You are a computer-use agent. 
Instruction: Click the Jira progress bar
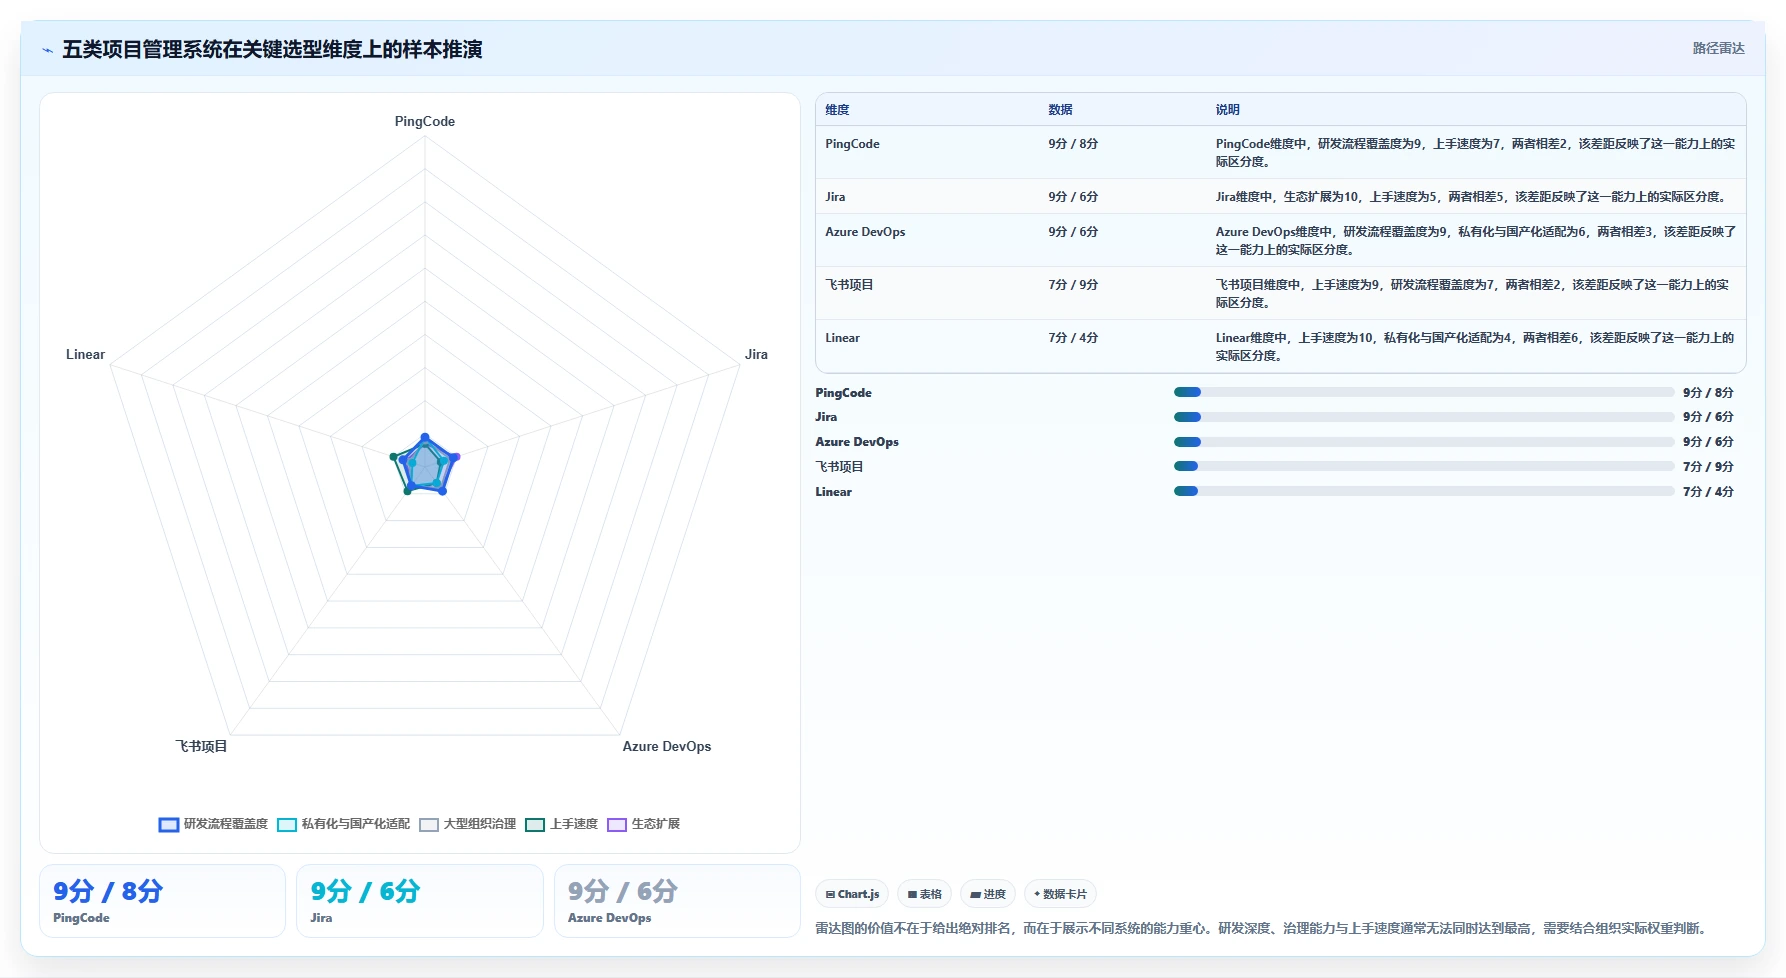click(x=1424, y=417)
